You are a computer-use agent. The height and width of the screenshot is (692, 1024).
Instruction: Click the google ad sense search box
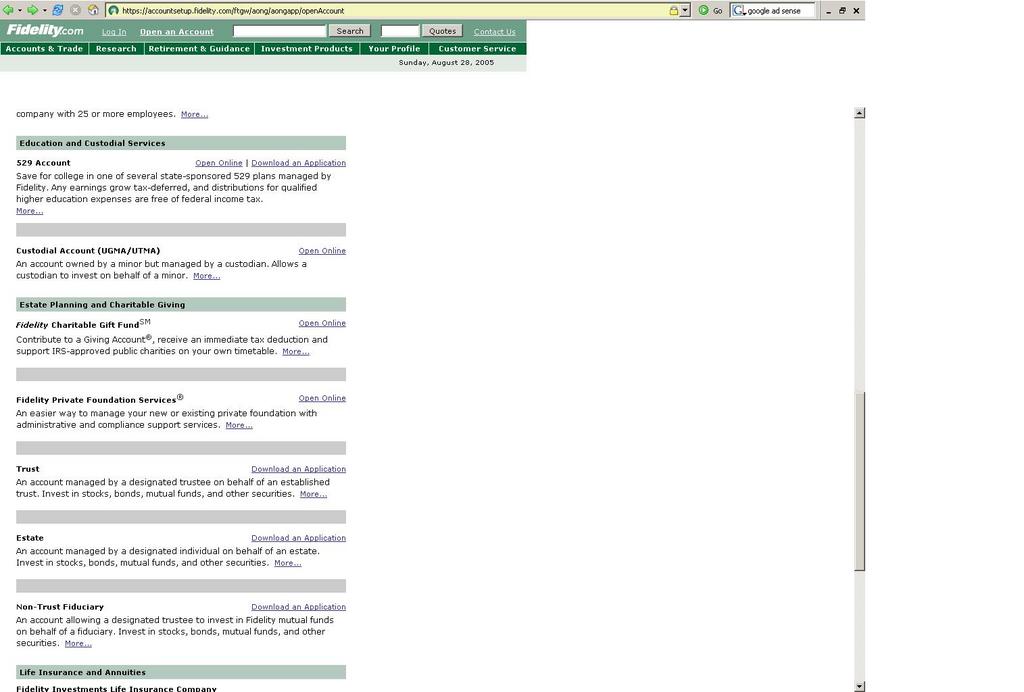click(780, 10)
